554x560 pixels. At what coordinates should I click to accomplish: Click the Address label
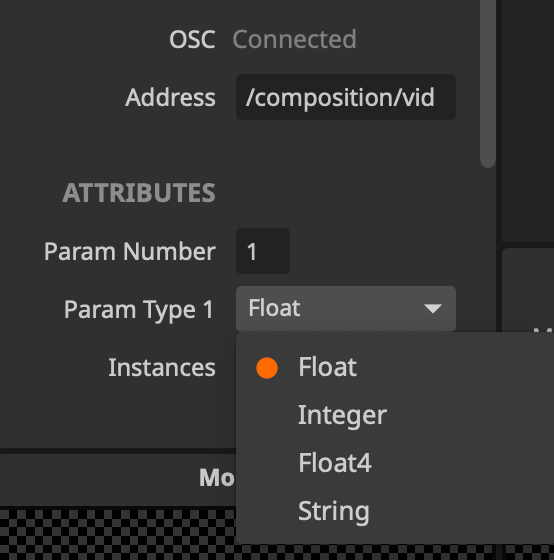(170, 98)
